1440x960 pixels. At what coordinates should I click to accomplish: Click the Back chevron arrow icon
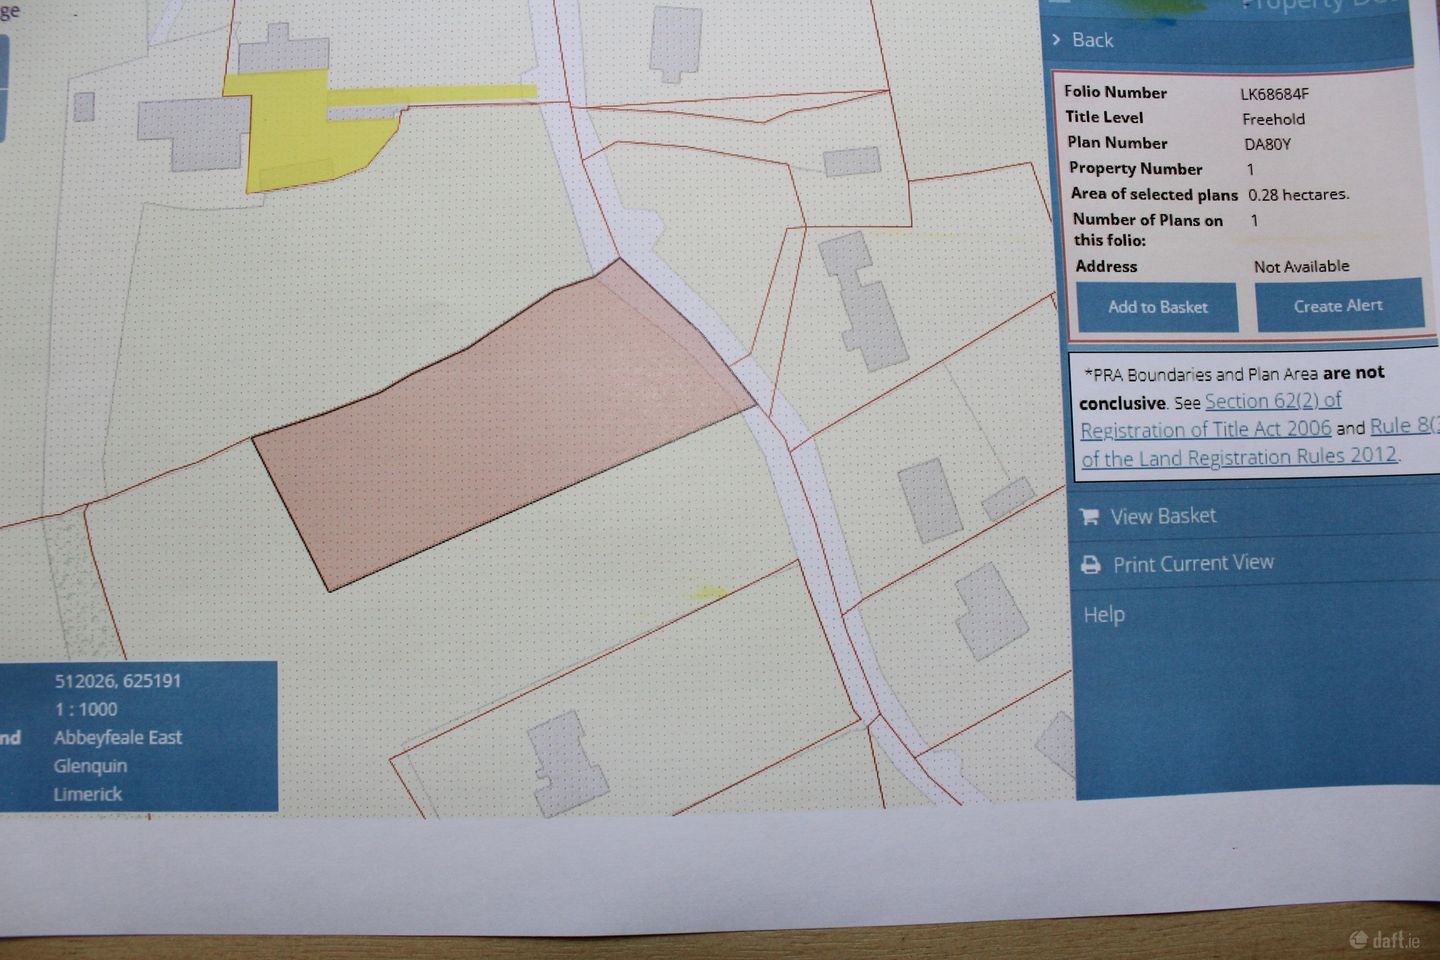[1056, 39]
